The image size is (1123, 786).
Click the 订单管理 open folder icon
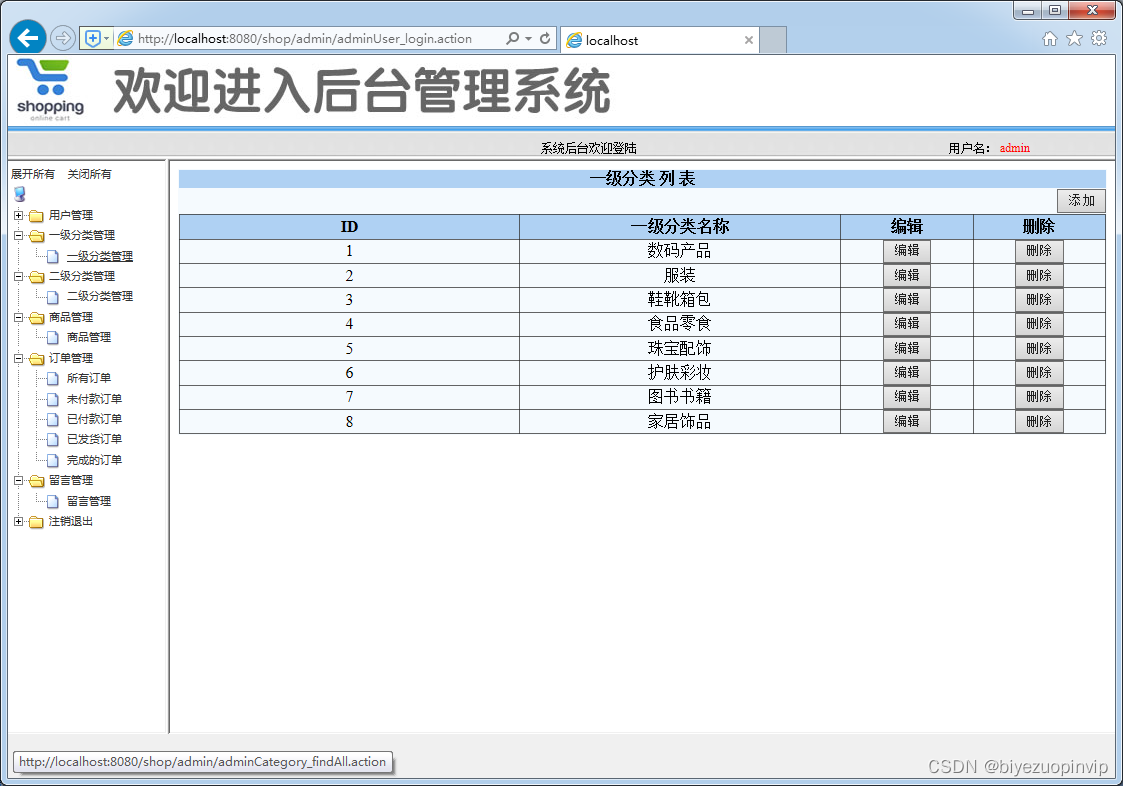37,358
